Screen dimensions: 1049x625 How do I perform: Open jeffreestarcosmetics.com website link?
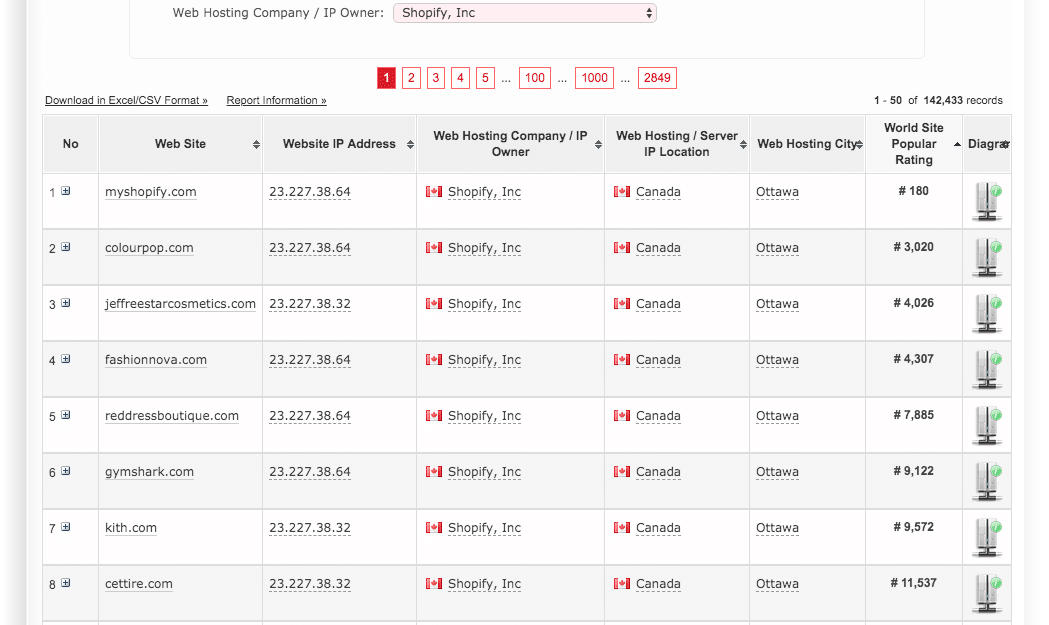click(x=180, y=304)
